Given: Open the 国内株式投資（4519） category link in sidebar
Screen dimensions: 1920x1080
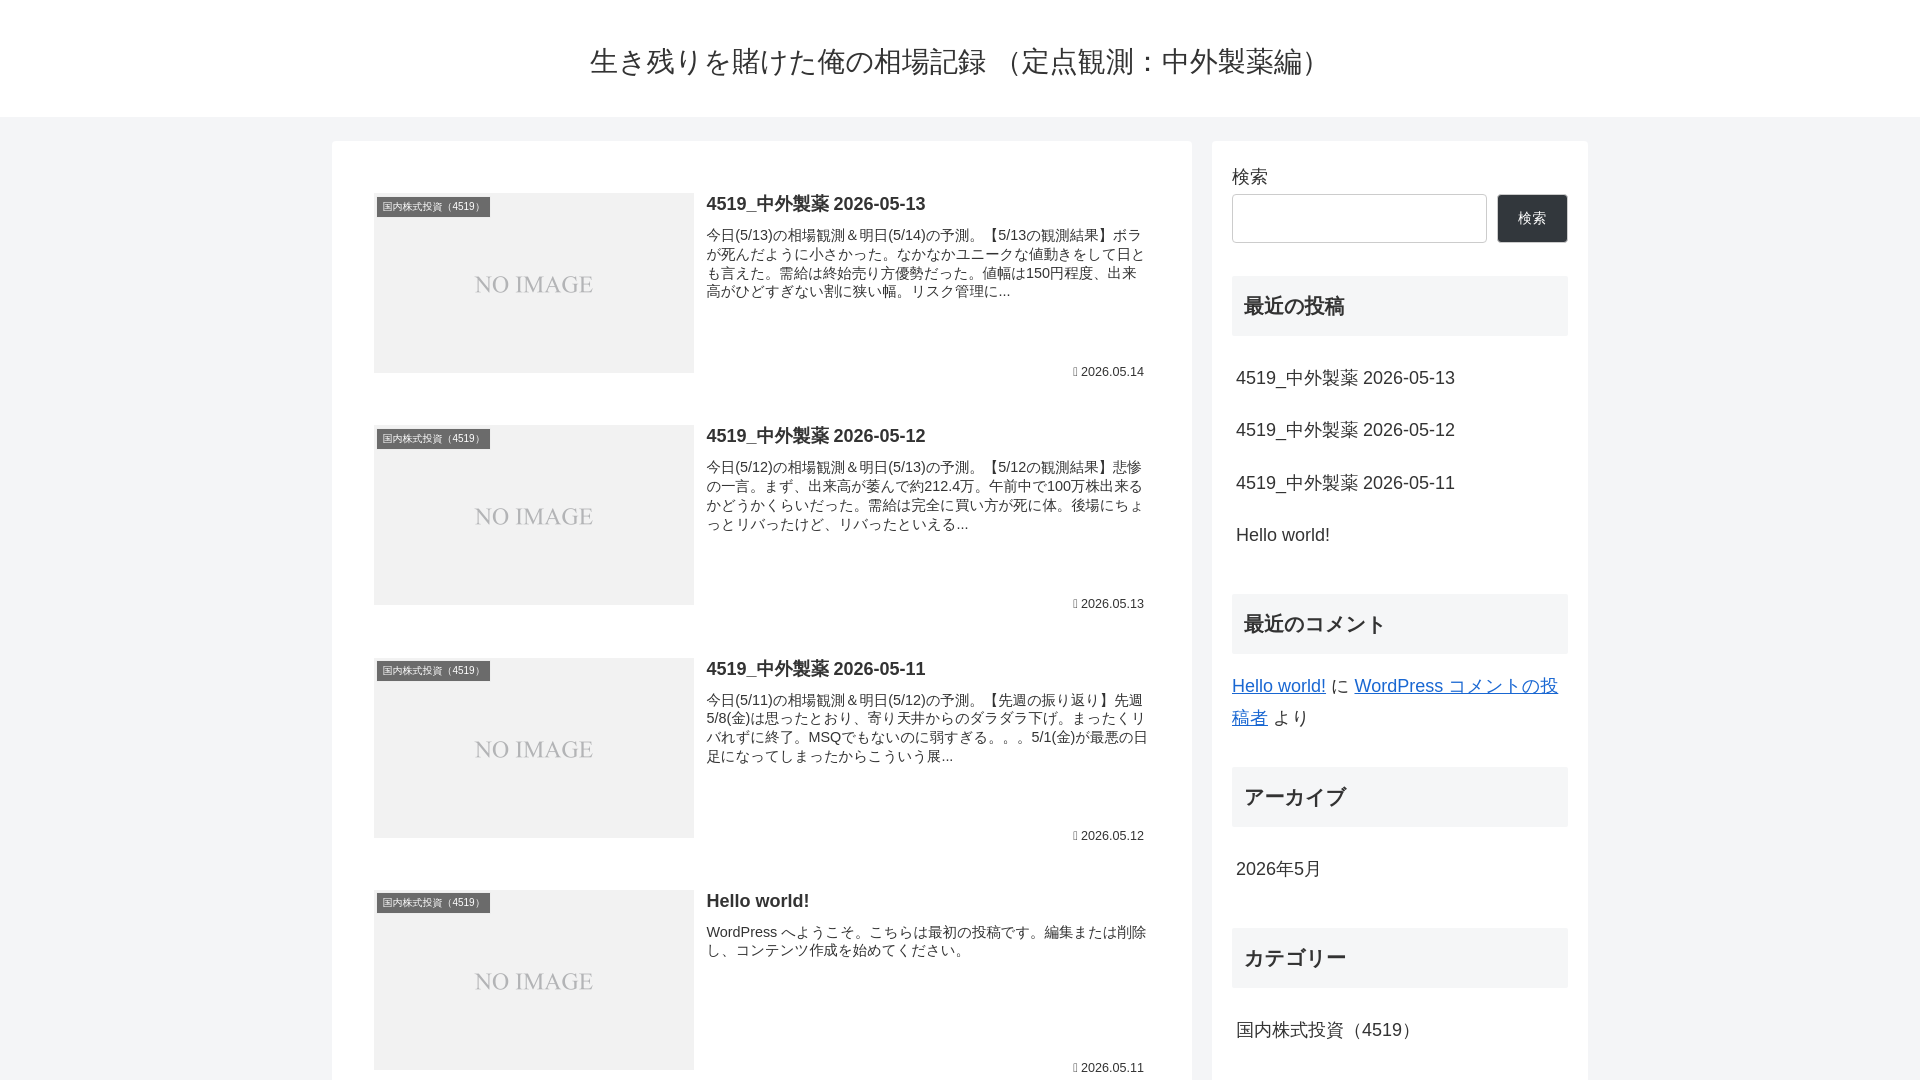Looking at the screenshot, I should pos(1327,1030).
